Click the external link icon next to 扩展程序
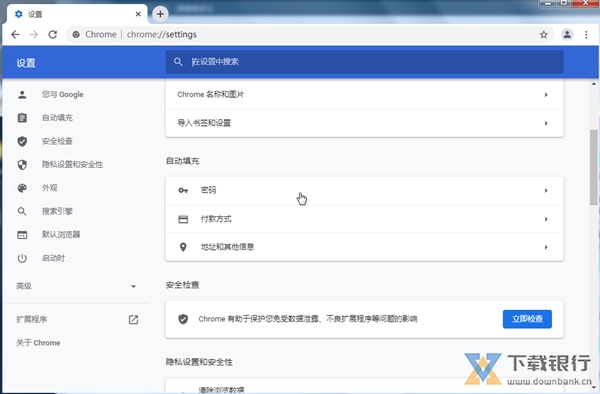 (x=133, y=319)
